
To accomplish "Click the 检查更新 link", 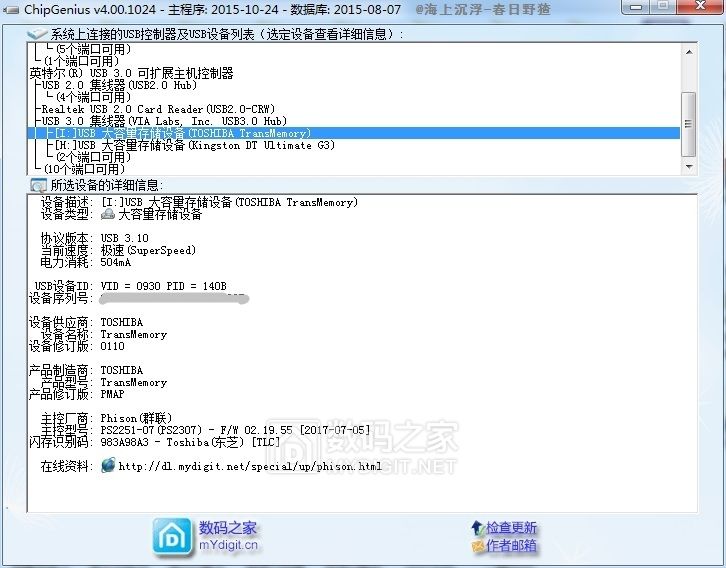I will [x=511, y=527].
